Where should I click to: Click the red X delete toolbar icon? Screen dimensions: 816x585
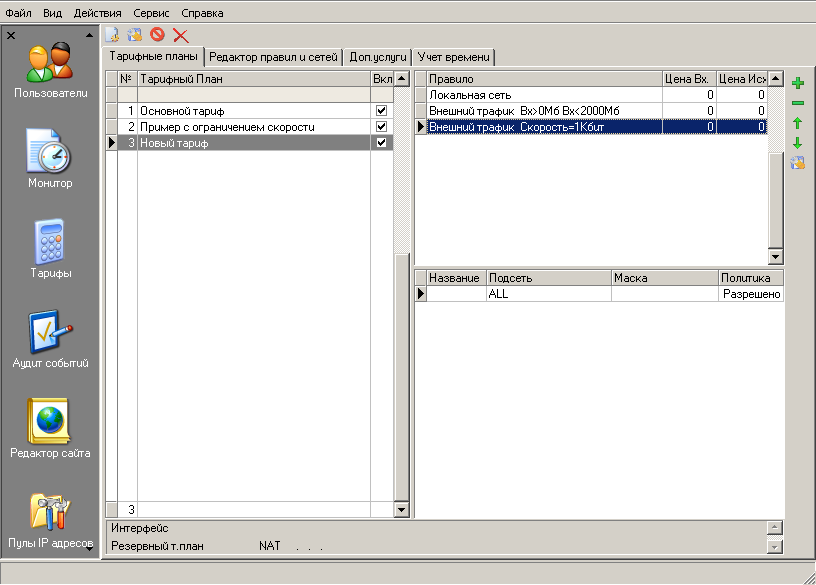(181, 35)
